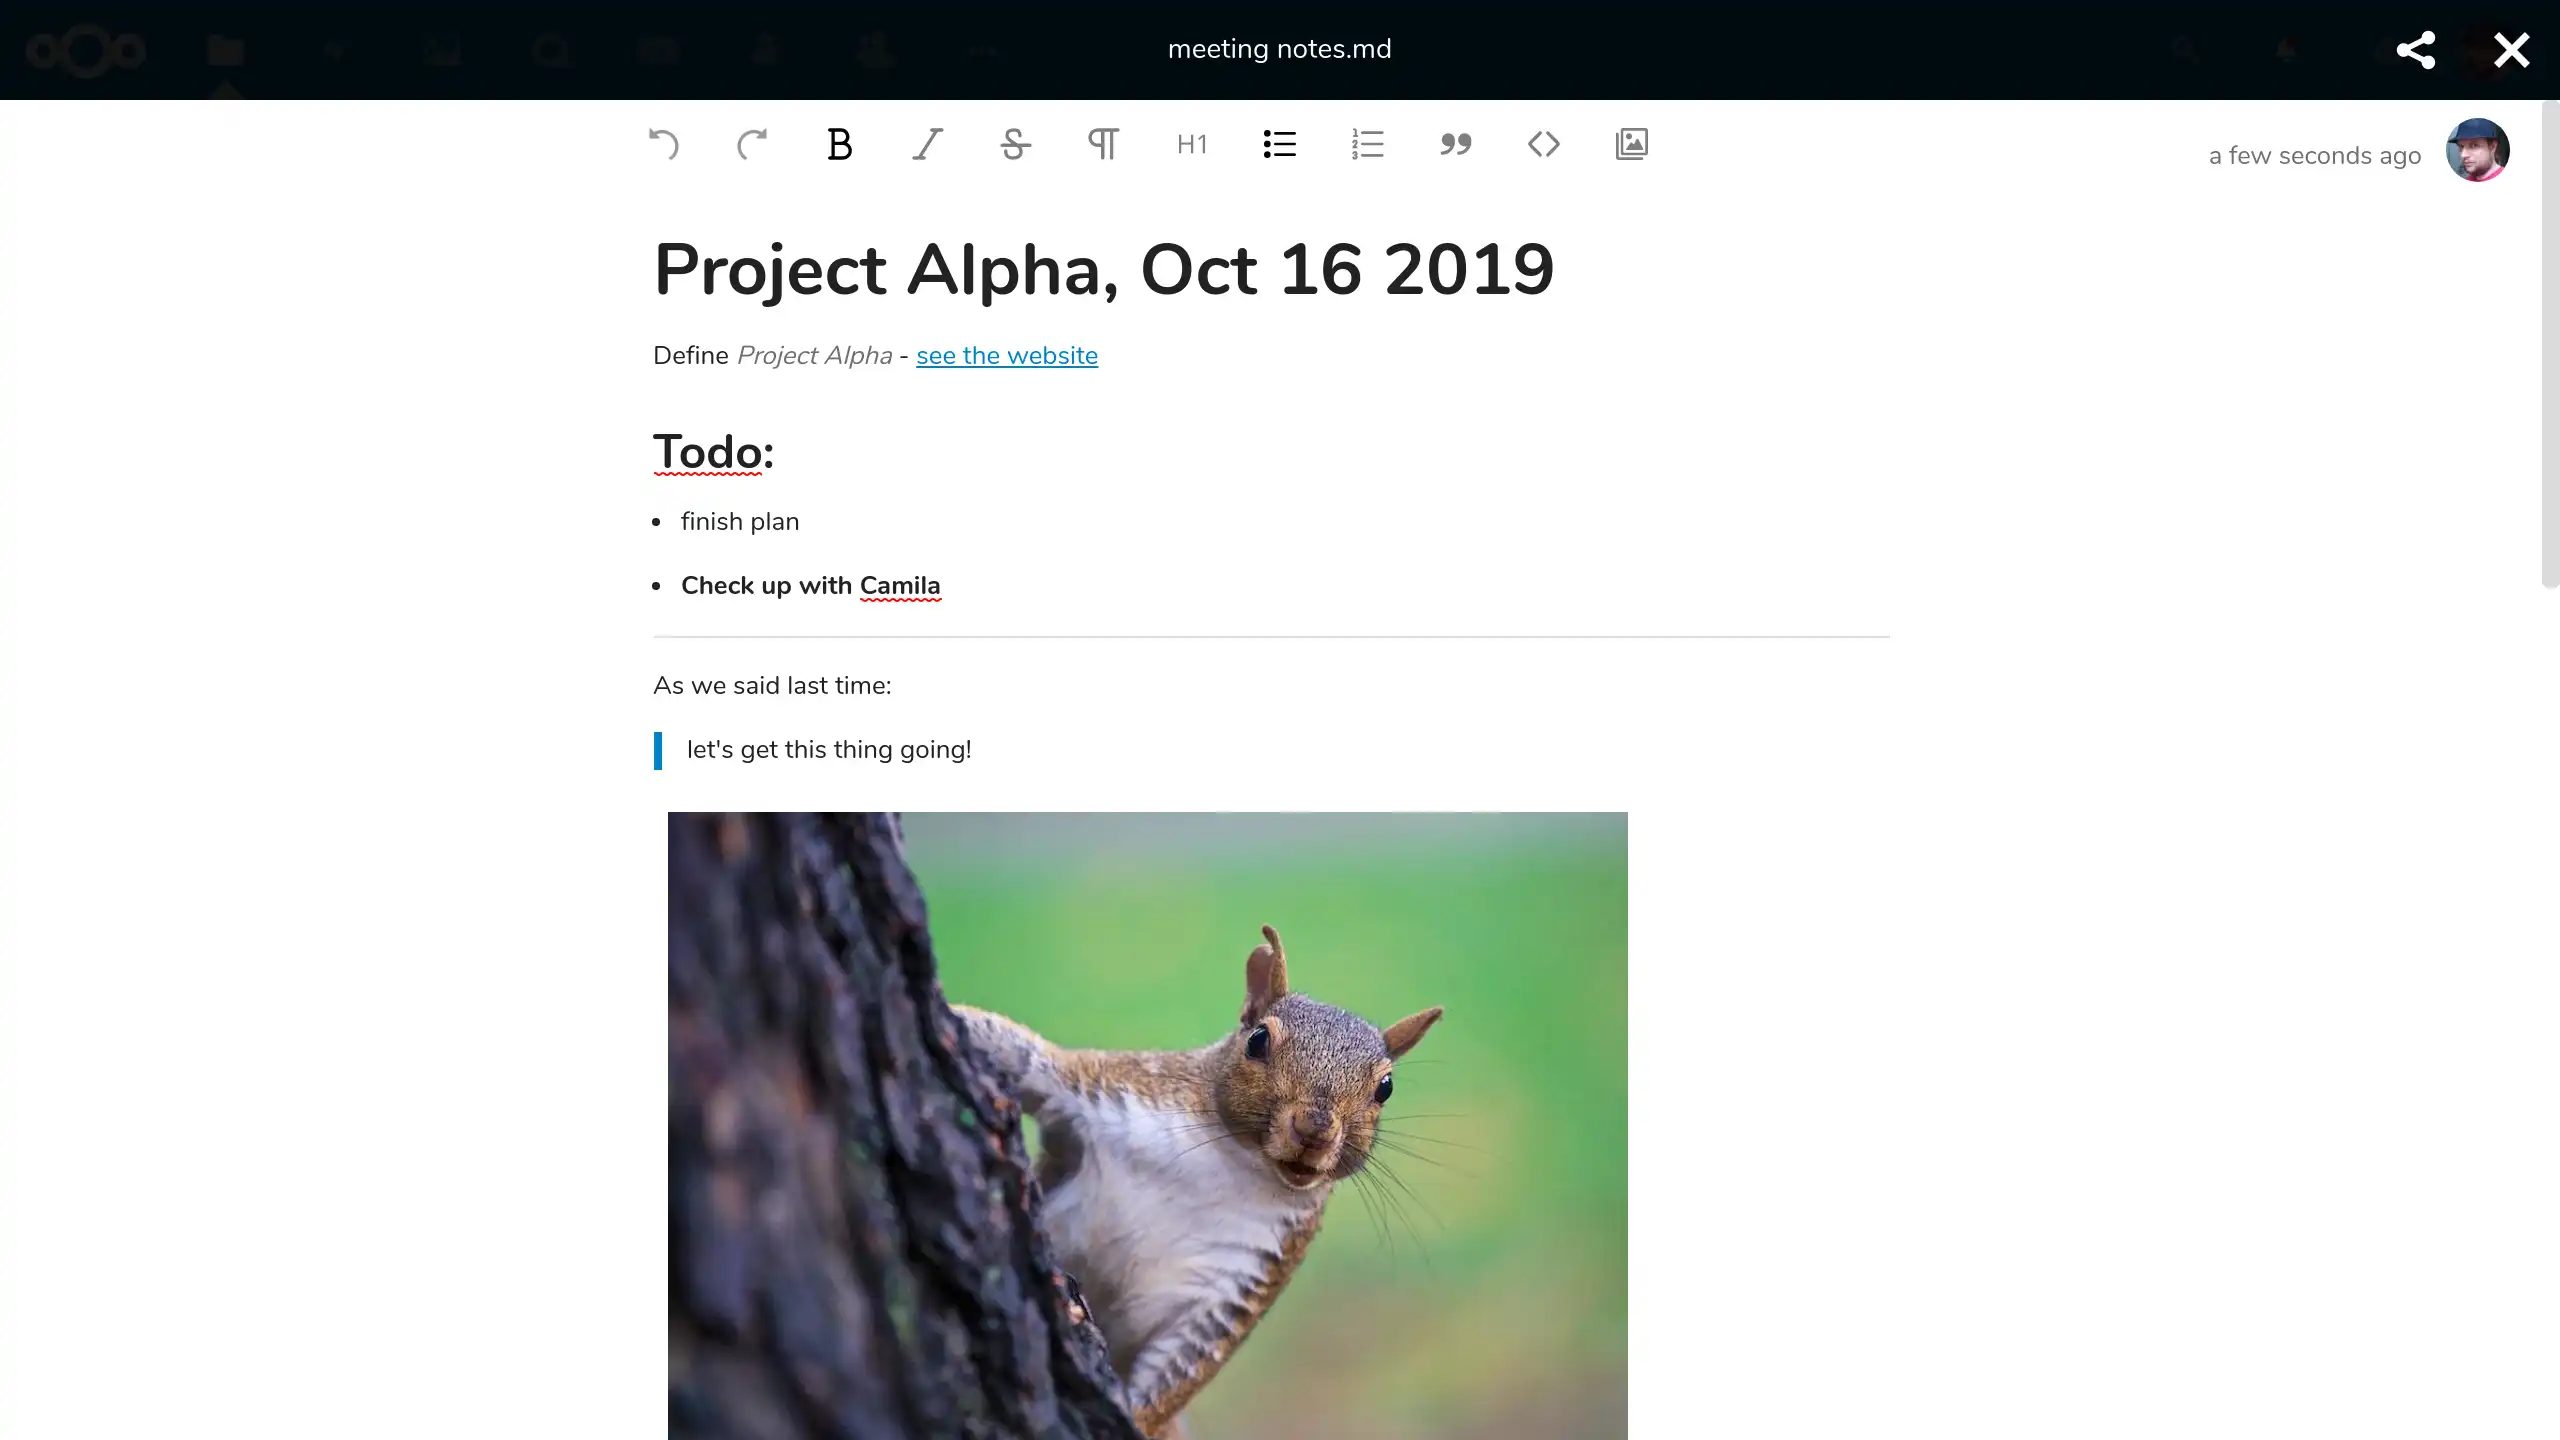The width and height of the screenshot is (2560, 1440).
Task: Insert a blockquote
Action: click(1456, 142)
